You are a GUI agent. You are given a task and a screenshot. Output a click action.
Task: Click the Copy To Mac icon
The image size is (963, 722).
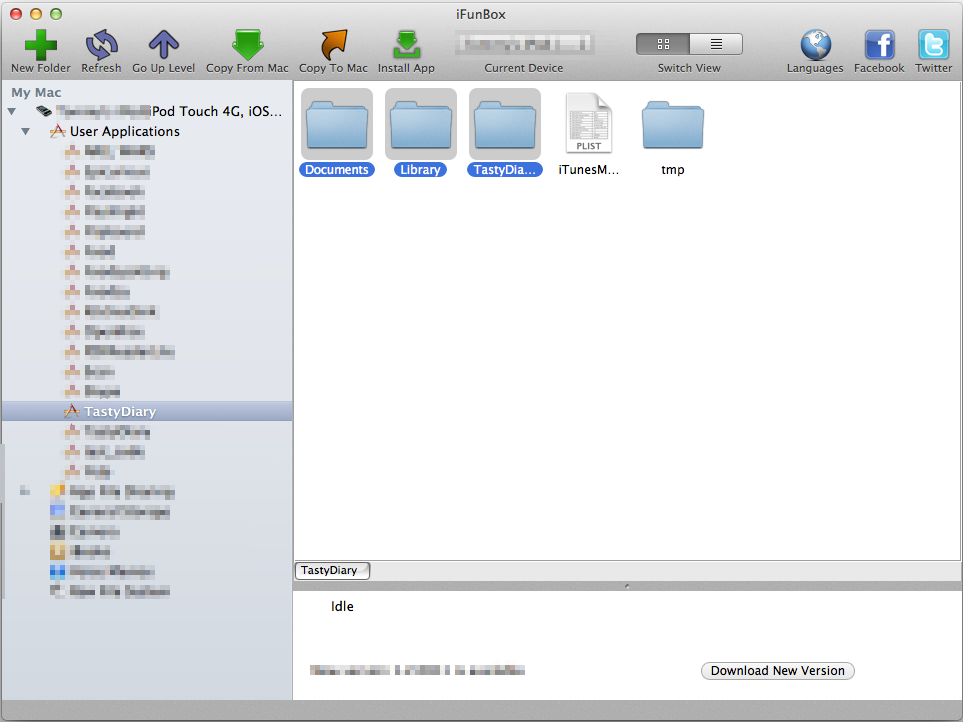333,46
